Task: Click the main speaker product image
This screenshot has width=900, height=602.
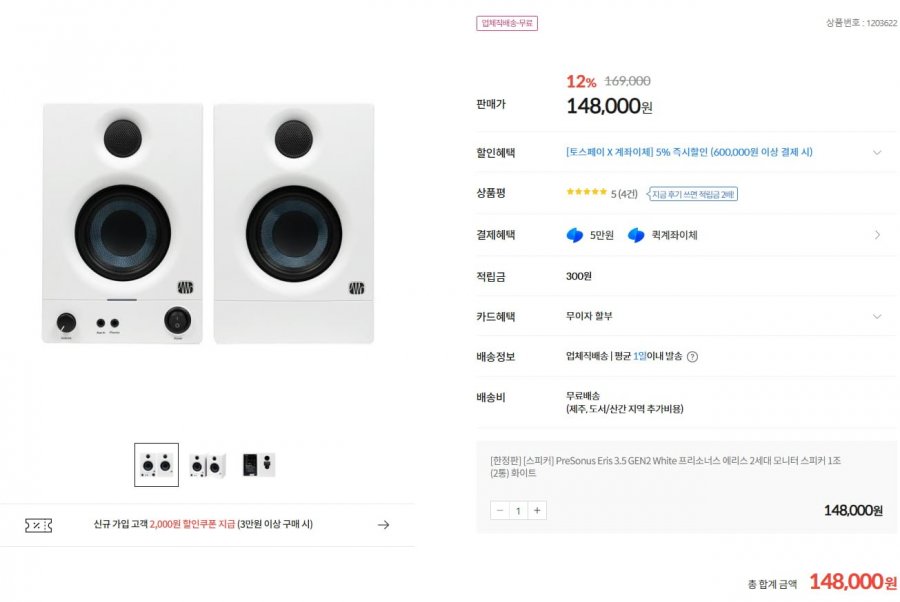Action: 208,224
